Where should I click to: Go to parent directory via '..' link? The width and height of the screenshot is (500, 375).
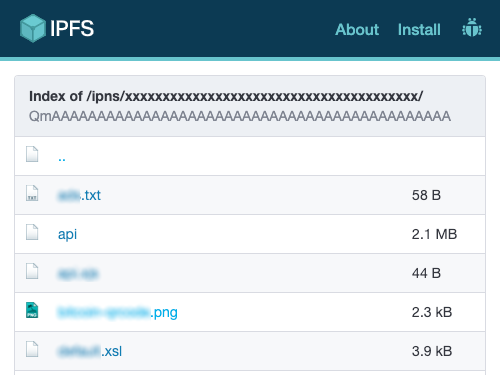pos(62,158)
